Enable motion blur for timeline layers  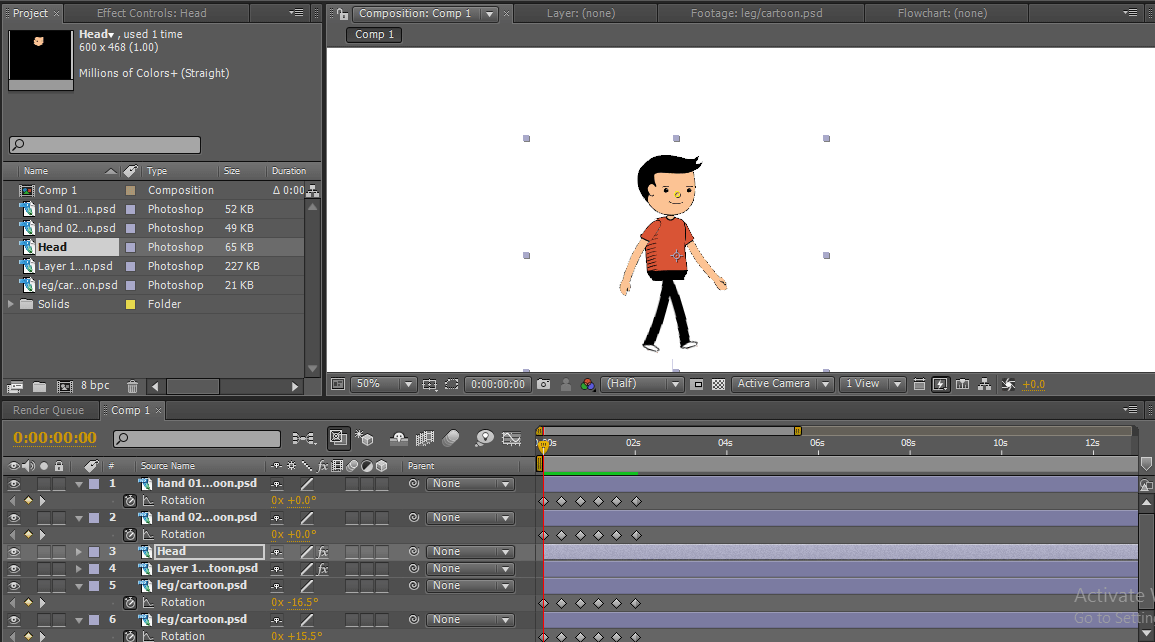451,439
